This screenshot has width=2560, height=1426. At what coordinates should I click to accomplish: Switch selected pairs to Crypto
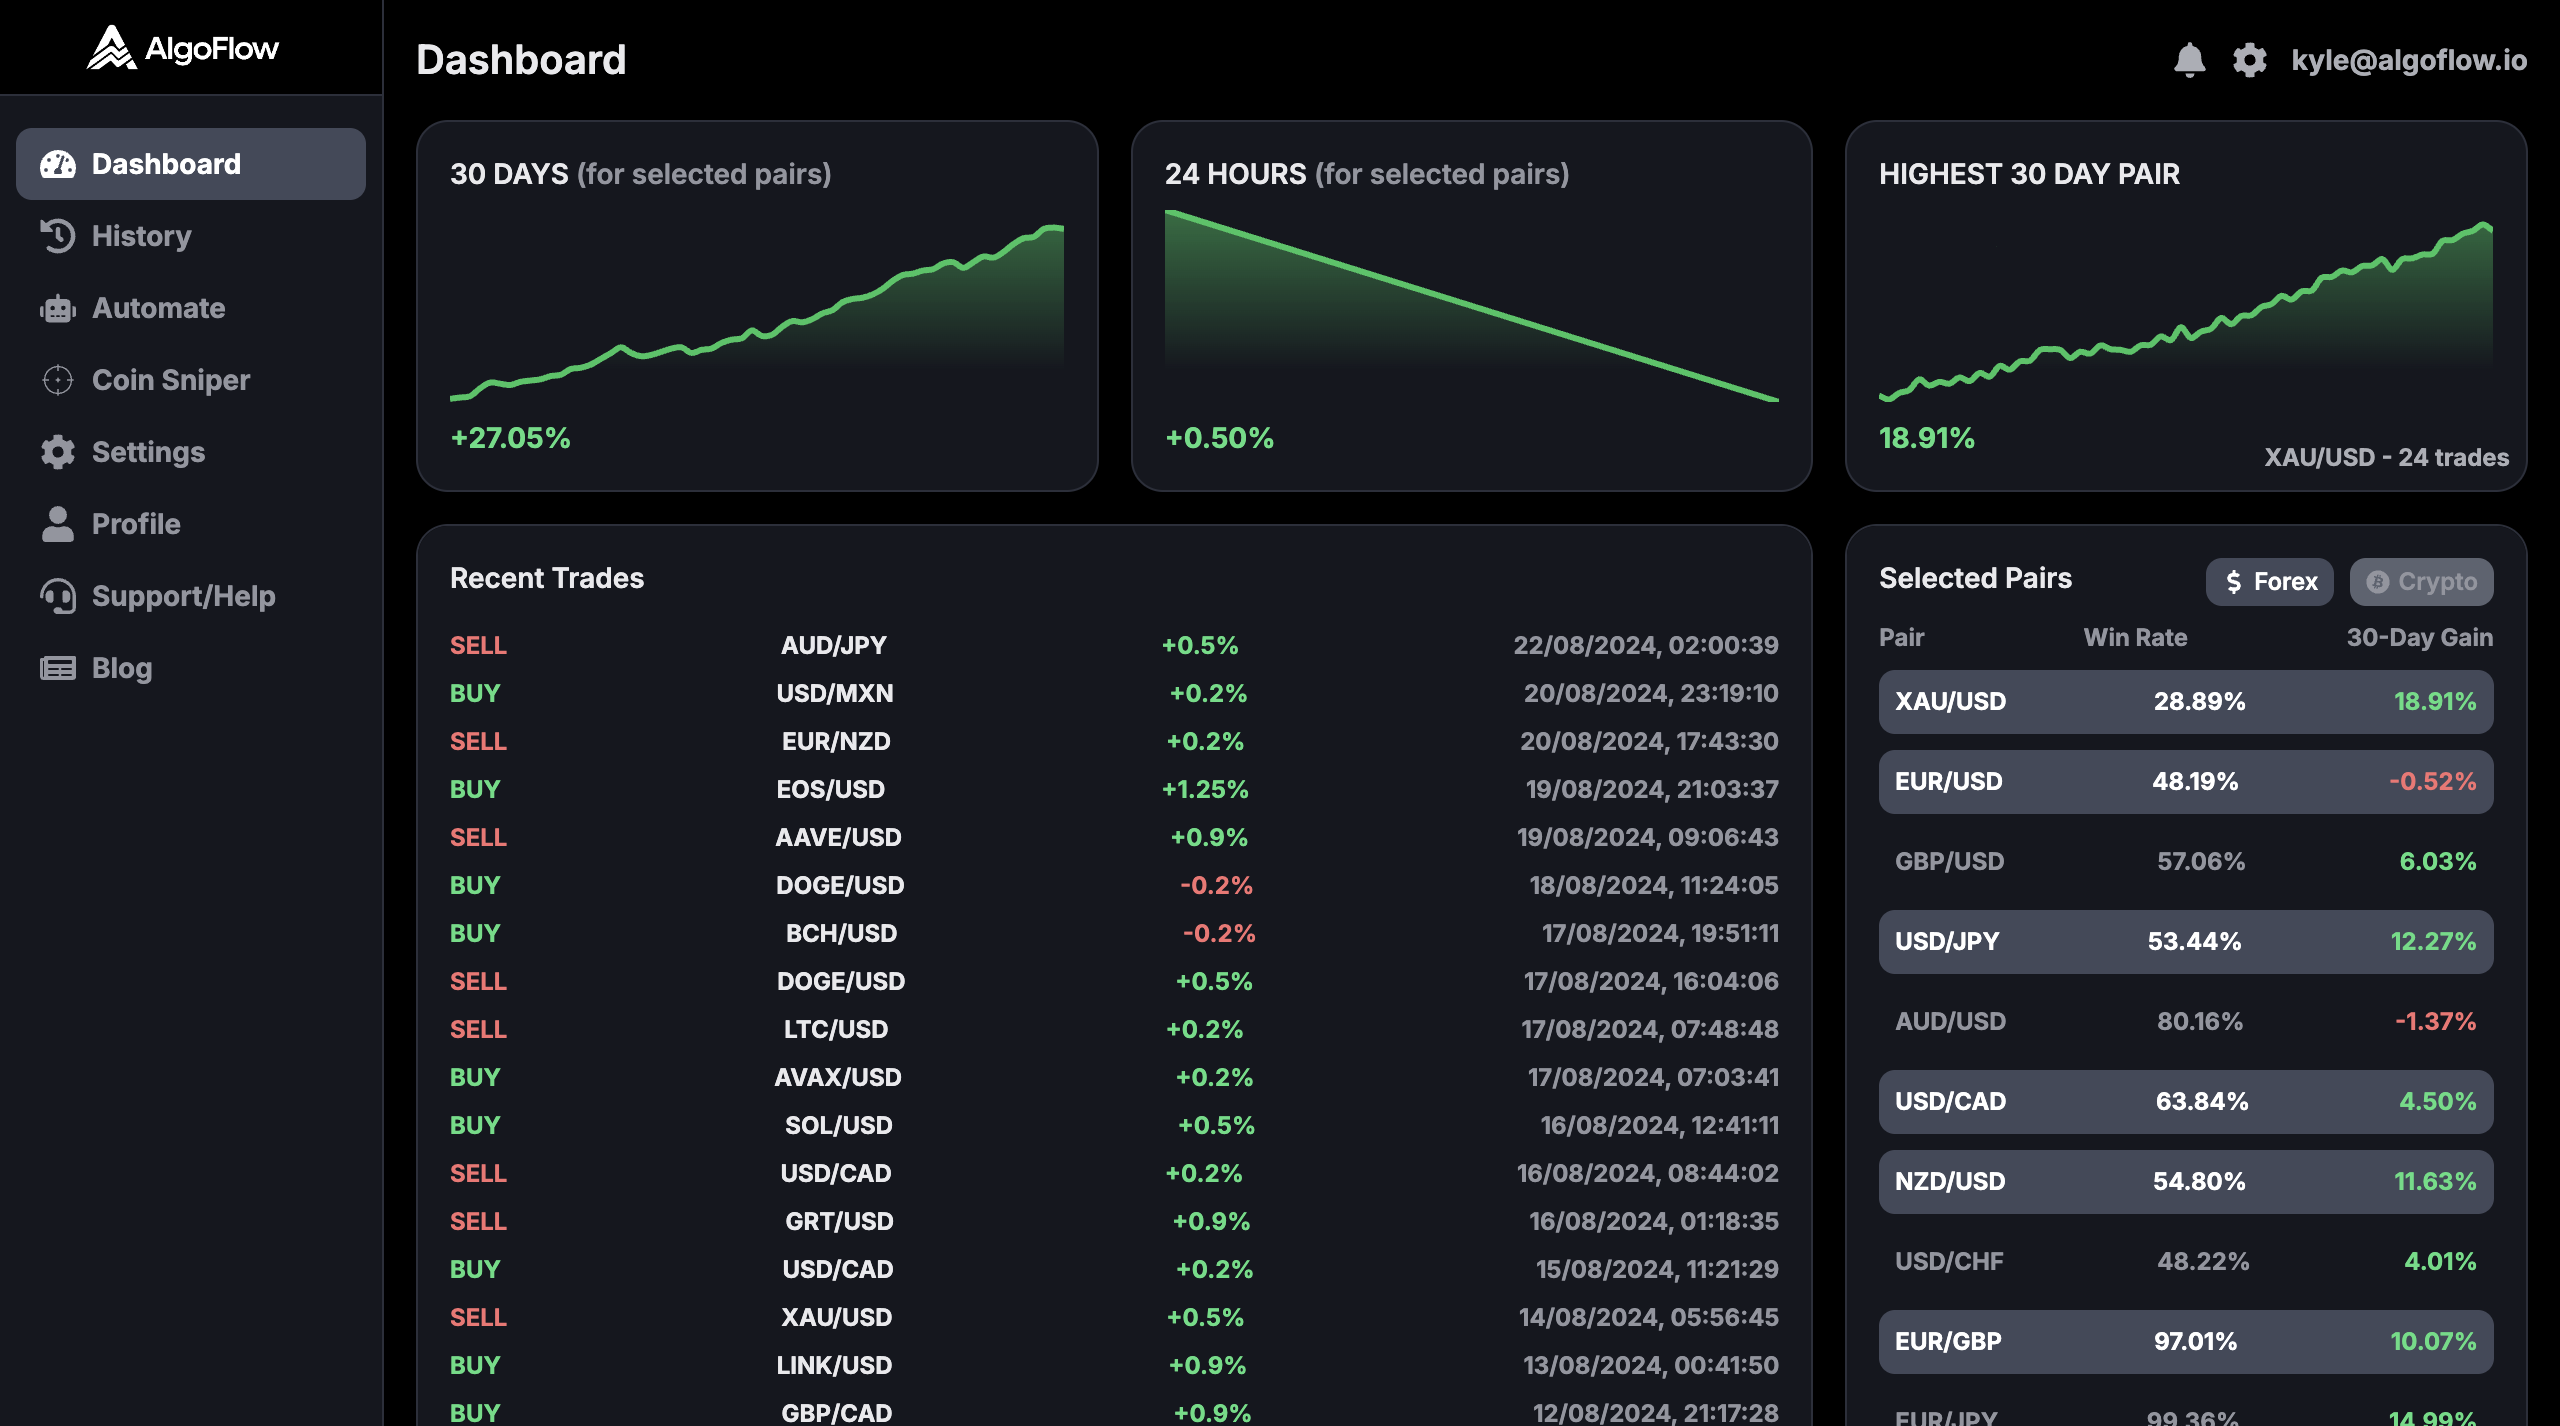pyautogui.click(x=2422, y=582)
